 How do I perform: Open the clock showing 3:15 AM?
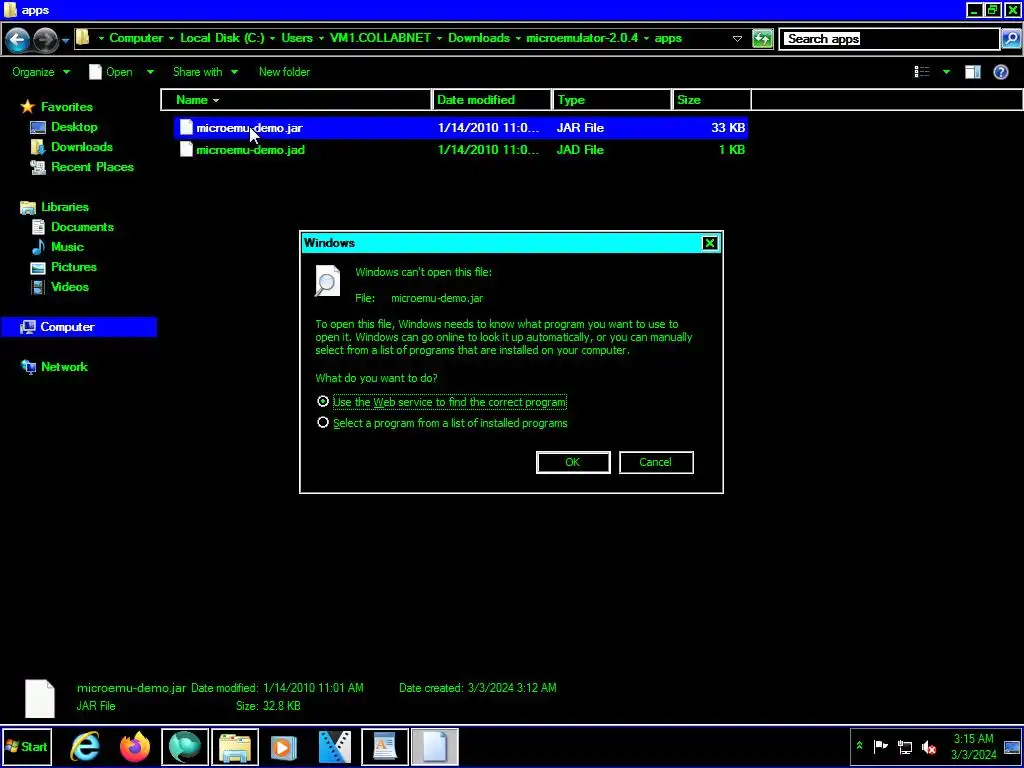[973, 746]
